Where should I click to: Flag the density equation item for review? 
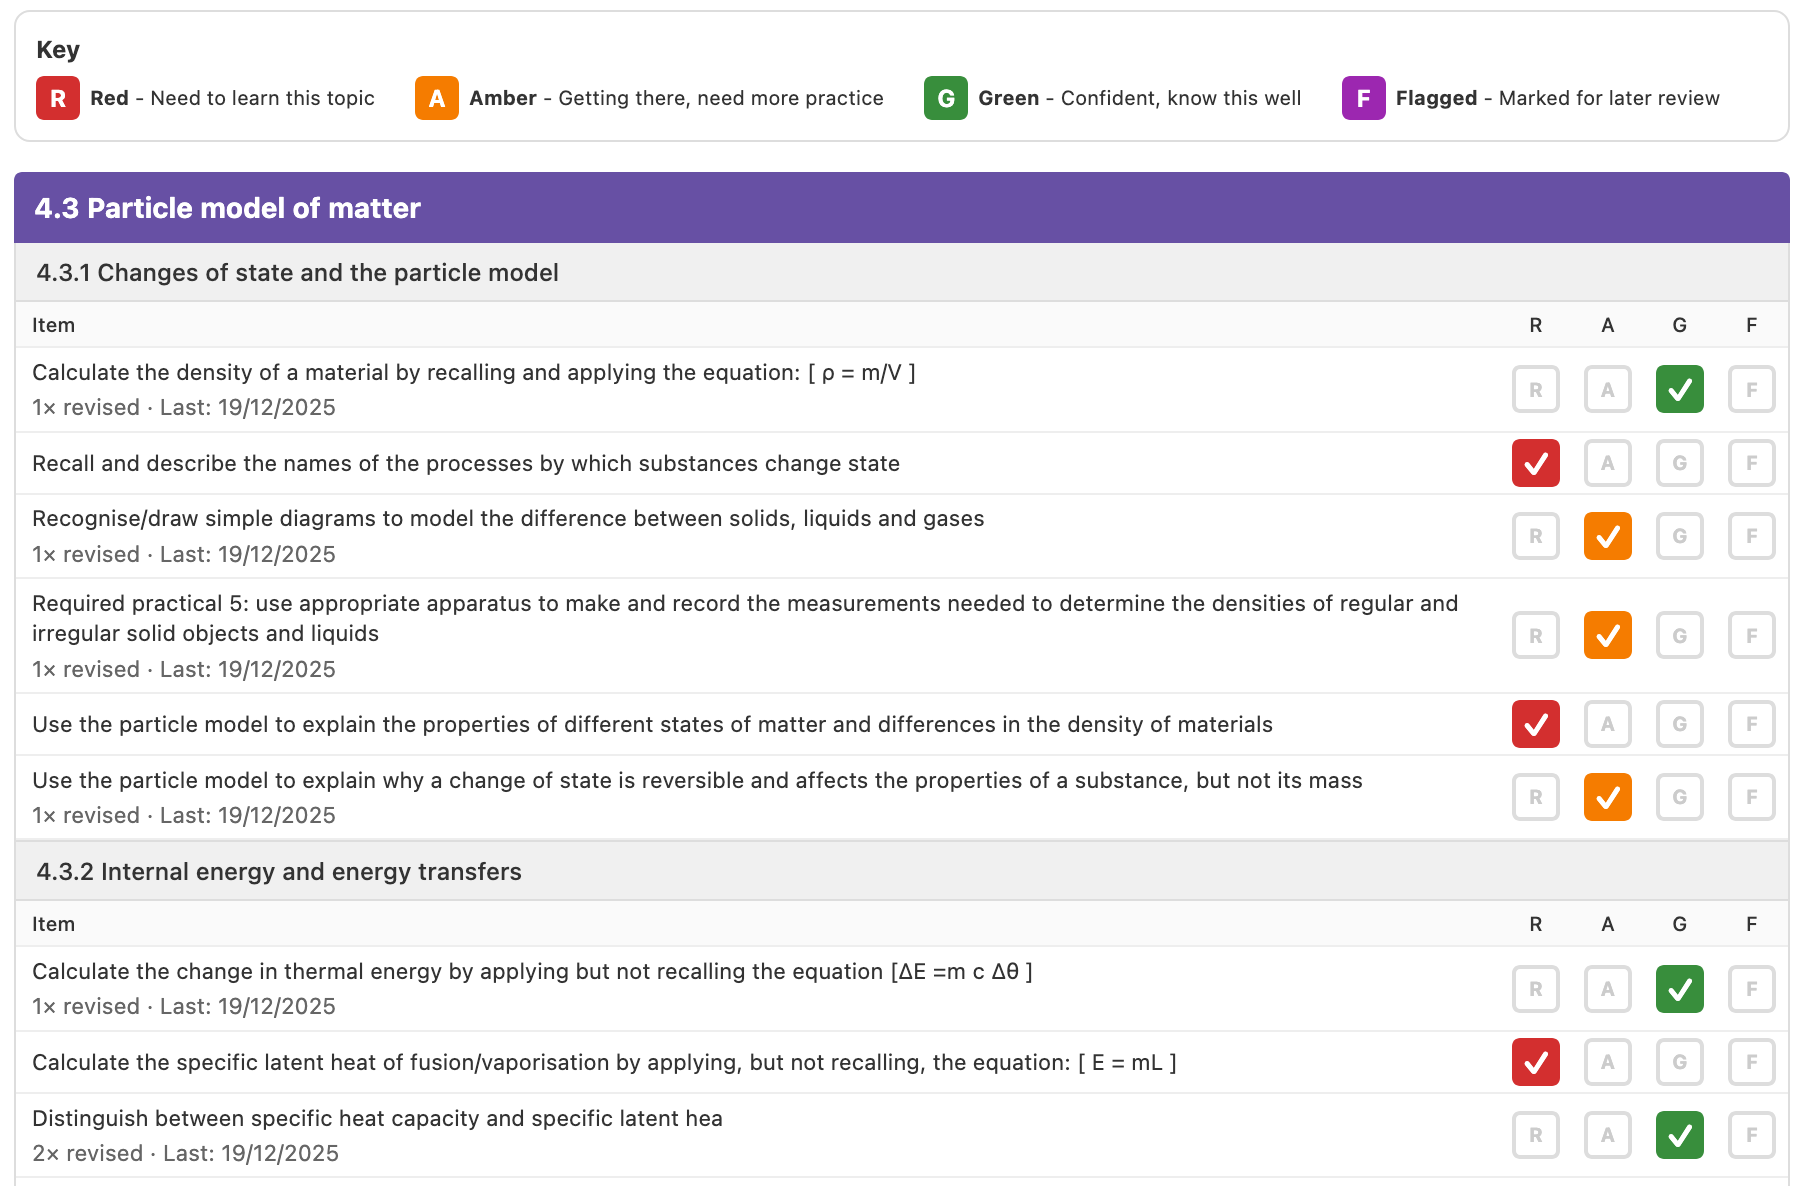pos(1751,389)
